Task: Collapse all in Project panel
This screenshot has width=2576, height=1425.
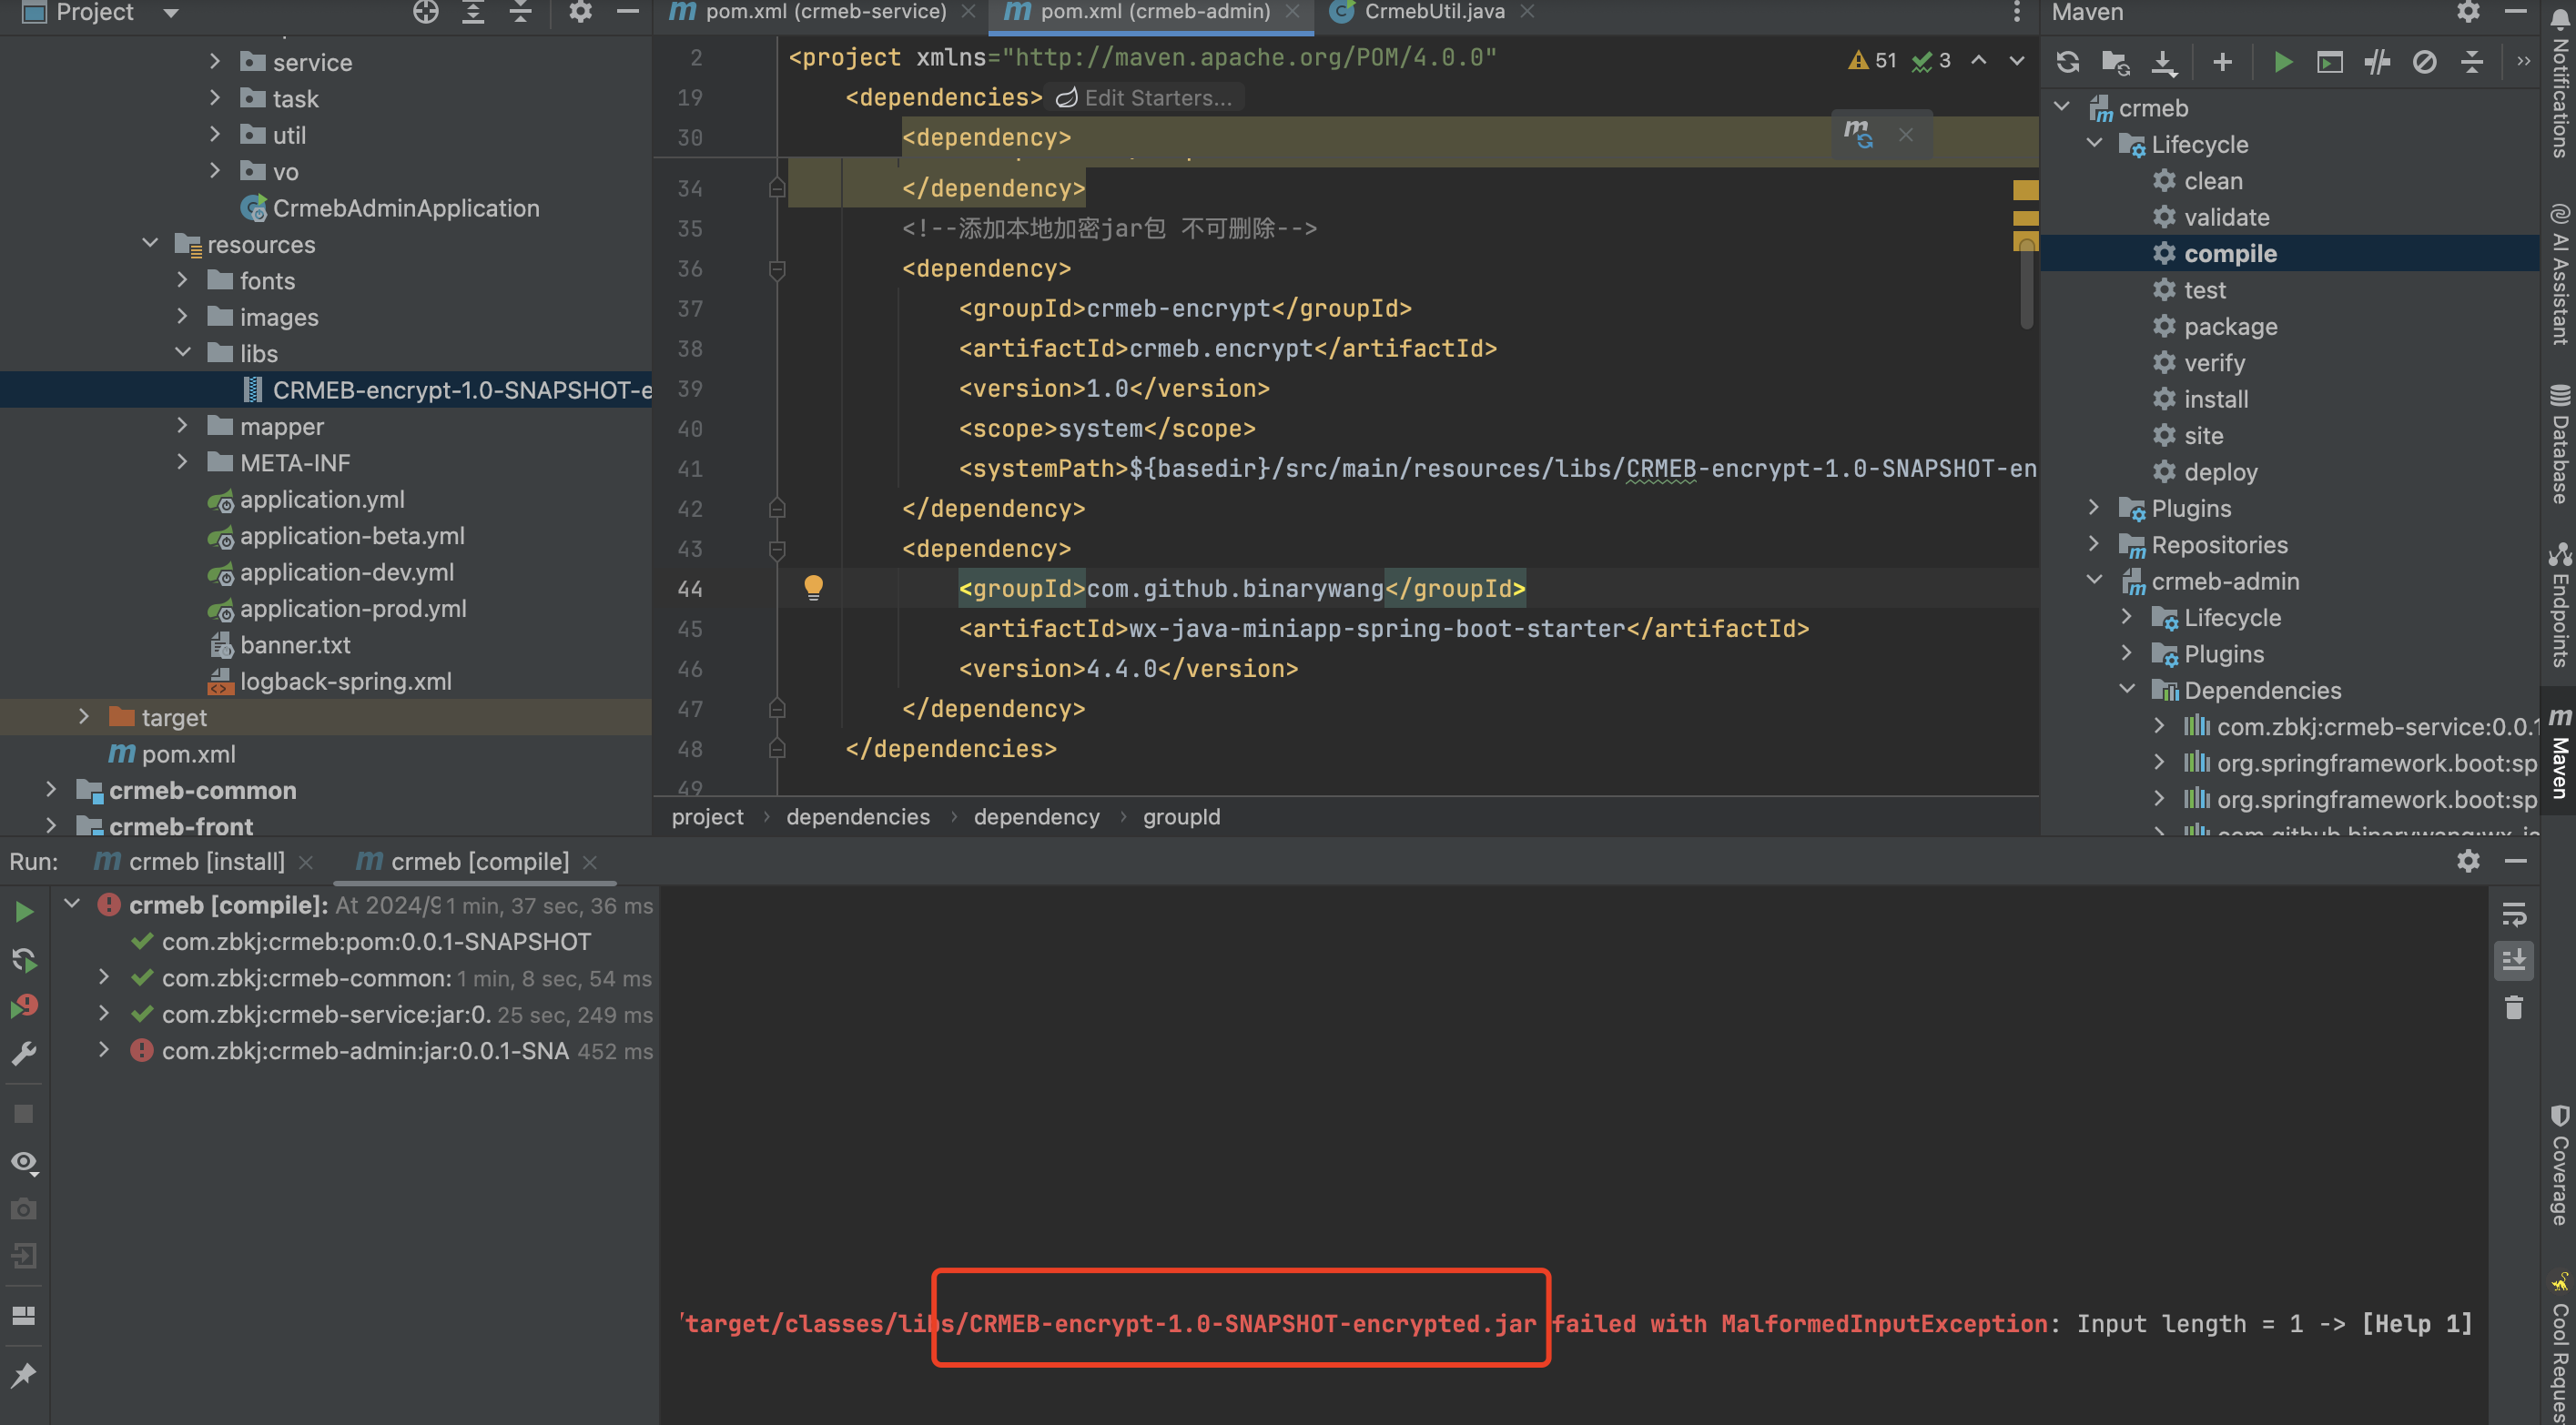Action: [x=520, y=12]
